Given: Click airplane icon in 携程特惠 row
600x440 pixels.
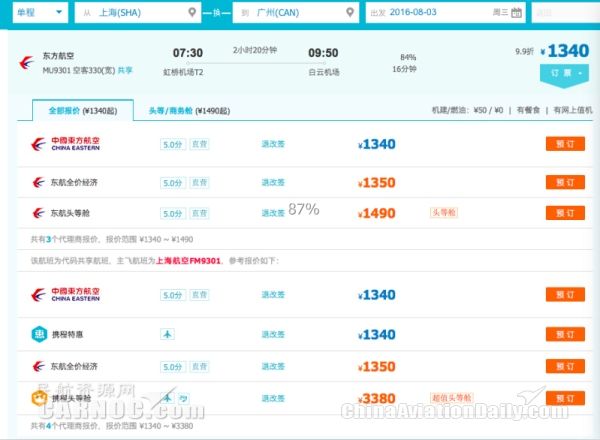Looking at the screenshot, I should [x=167, y=334].
